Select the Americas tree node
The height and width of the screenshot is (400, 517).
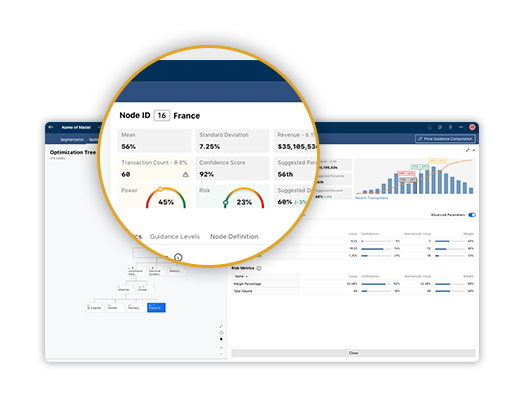click(x=125, y=289)
